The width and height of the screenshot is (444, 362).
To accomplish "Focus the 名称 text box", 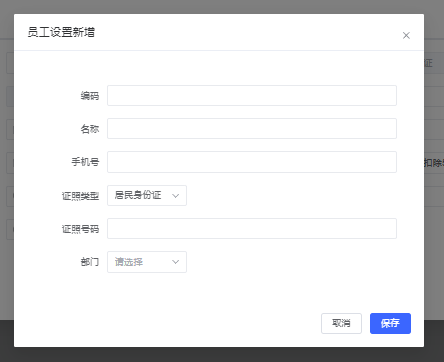I will click(x=252, y=129).
